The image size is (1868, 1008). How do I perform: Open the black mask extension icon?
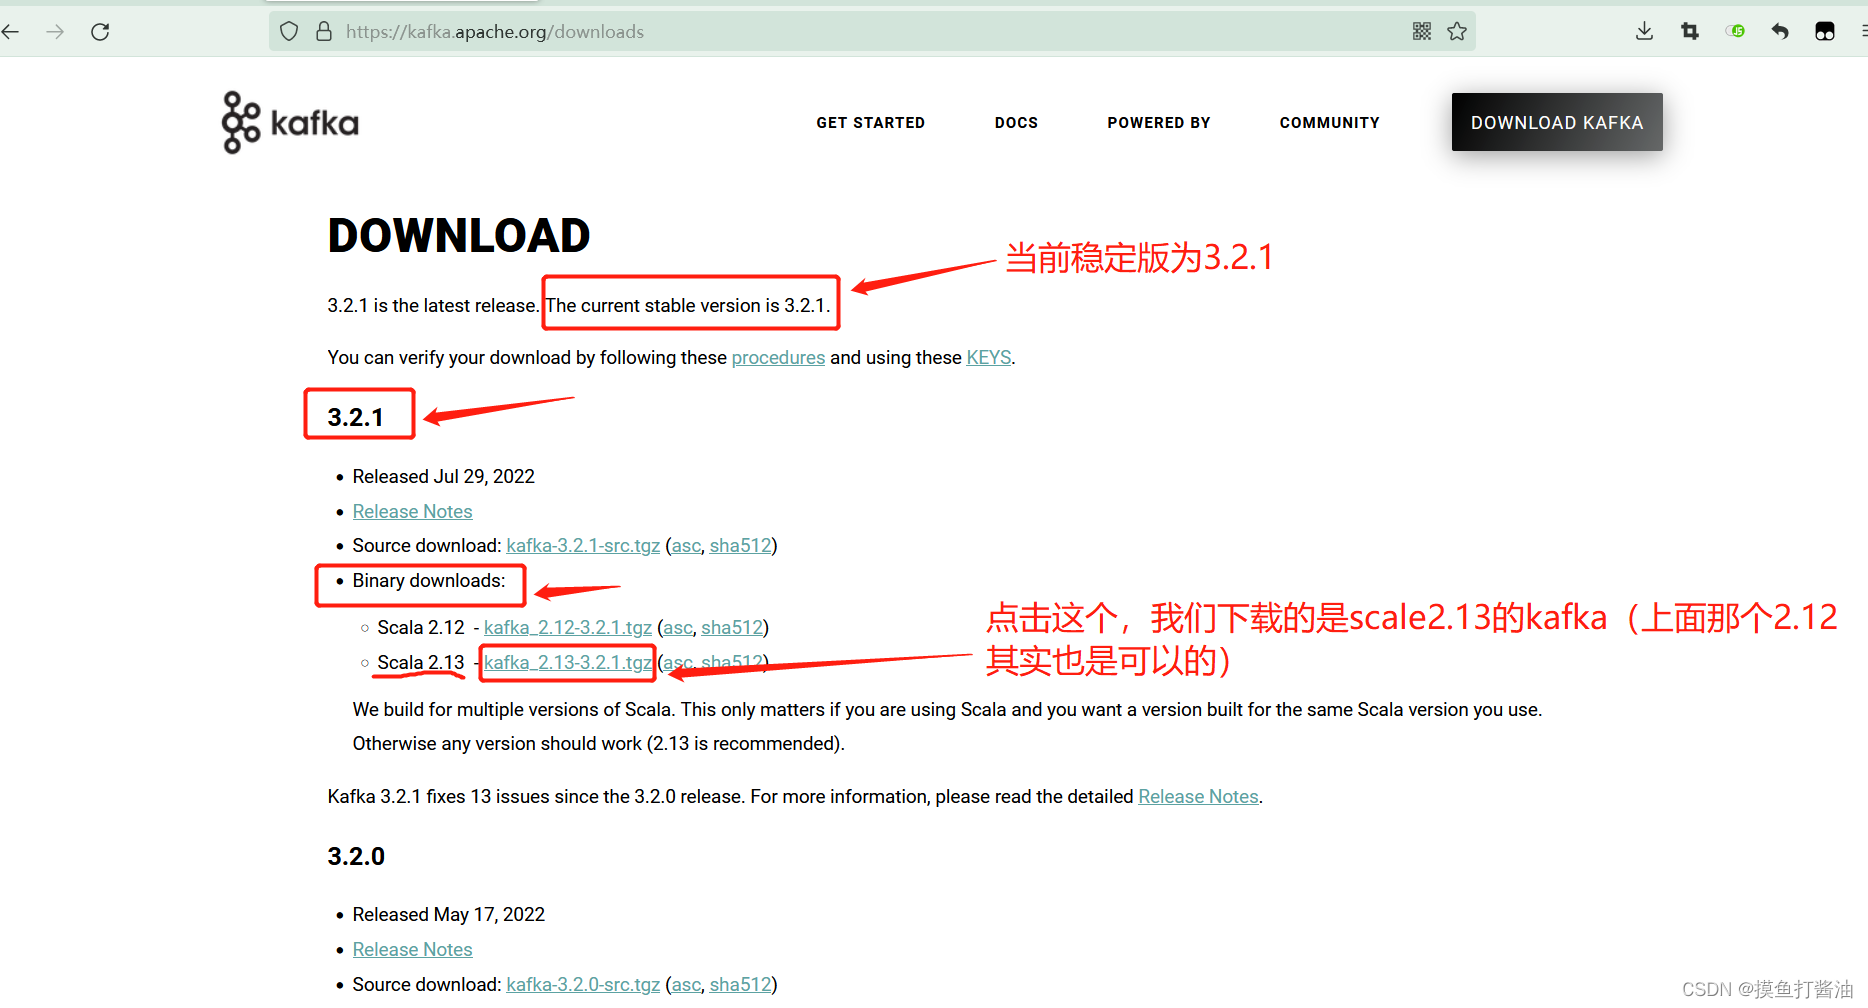pos(1825,32)
